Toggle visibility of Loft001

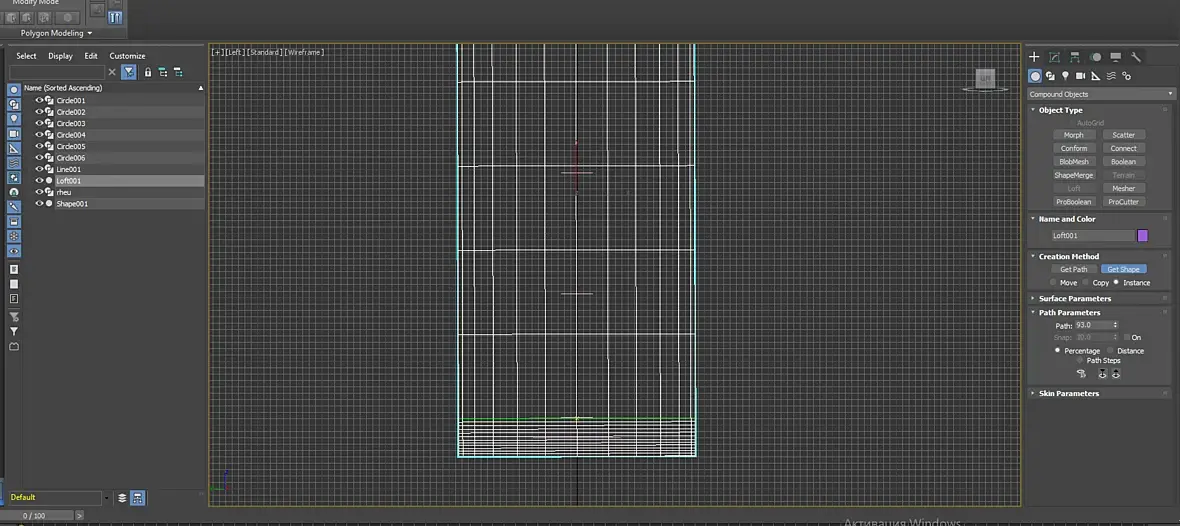click(39, 181)
